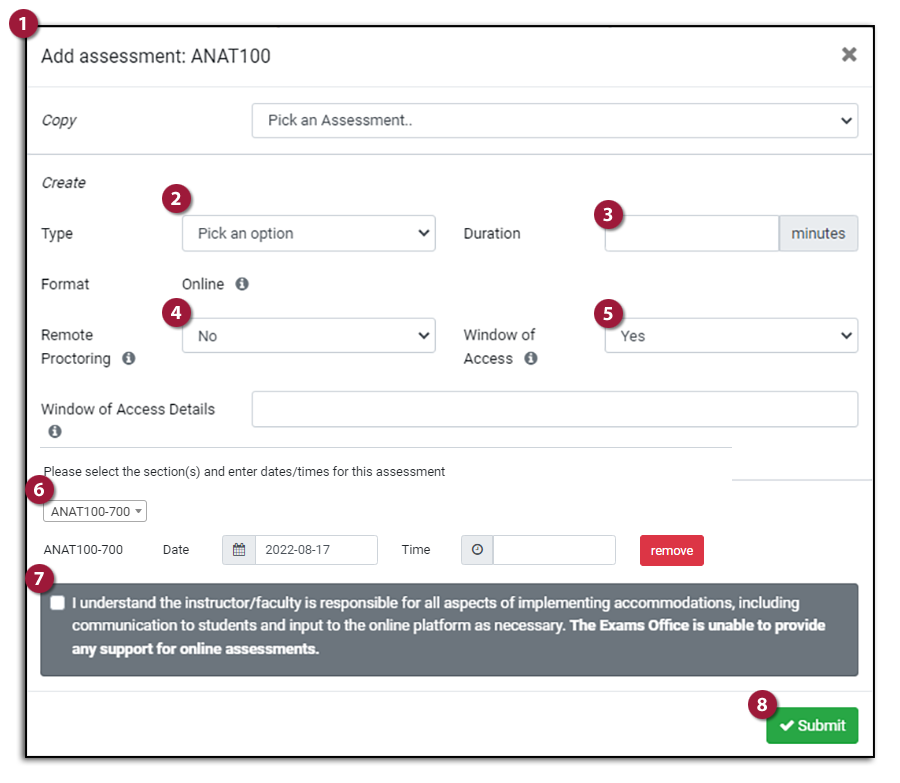Screen dimensions: 900x783
Task: Click the Window of Access Details text box
Action: click(x=556, y=409)
